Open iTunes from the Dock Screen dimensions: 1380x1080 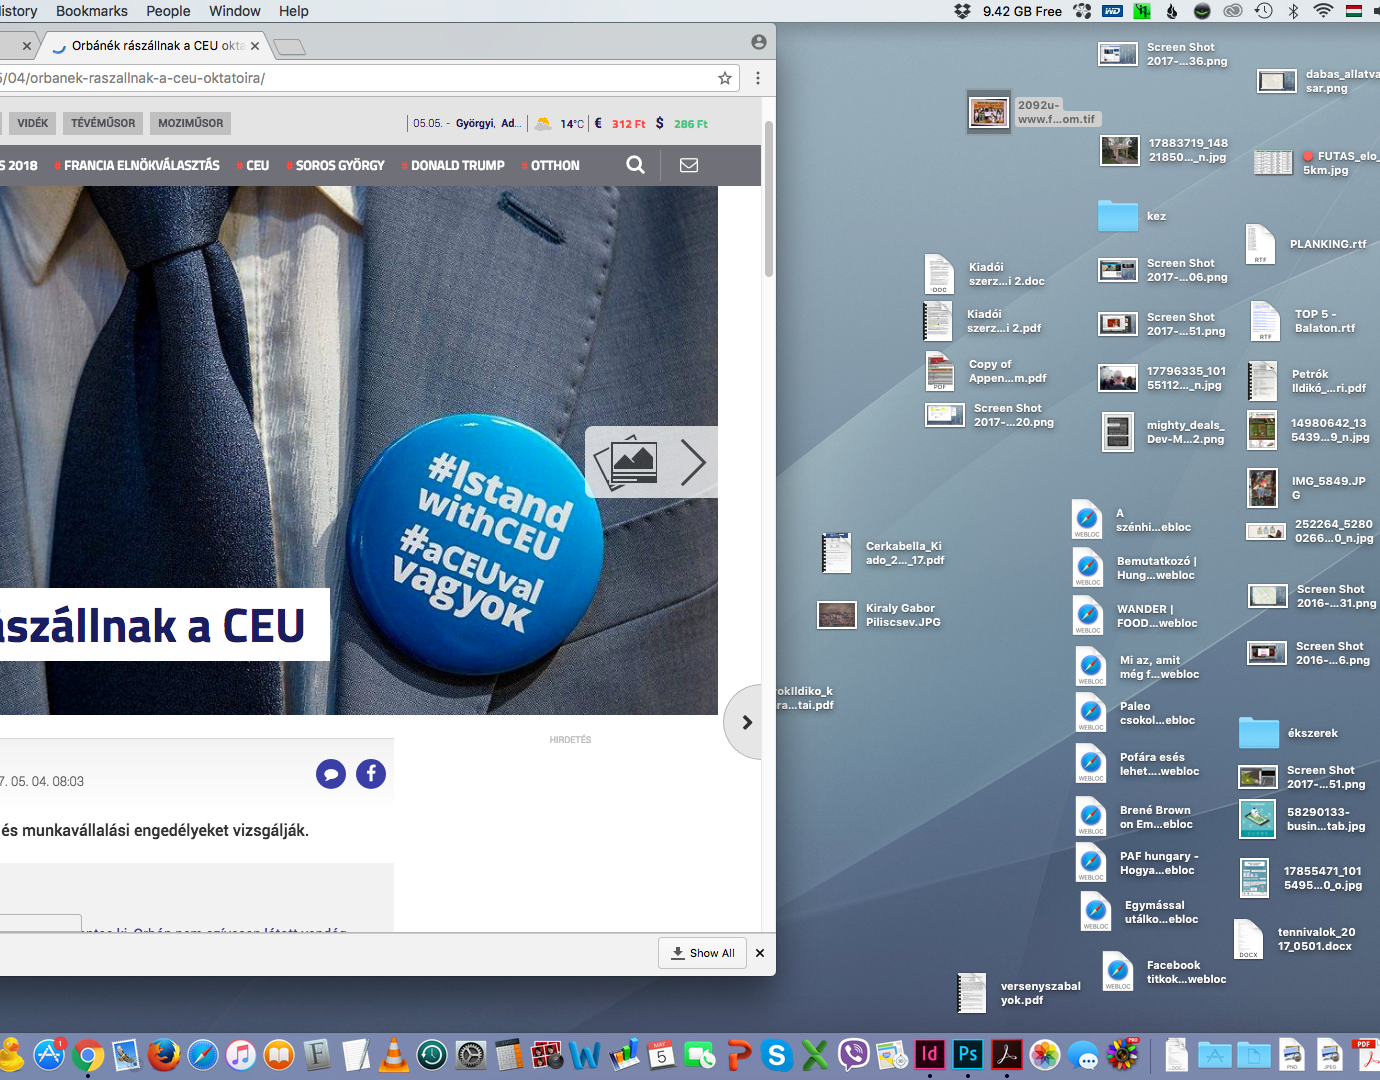click(241, 1055)
